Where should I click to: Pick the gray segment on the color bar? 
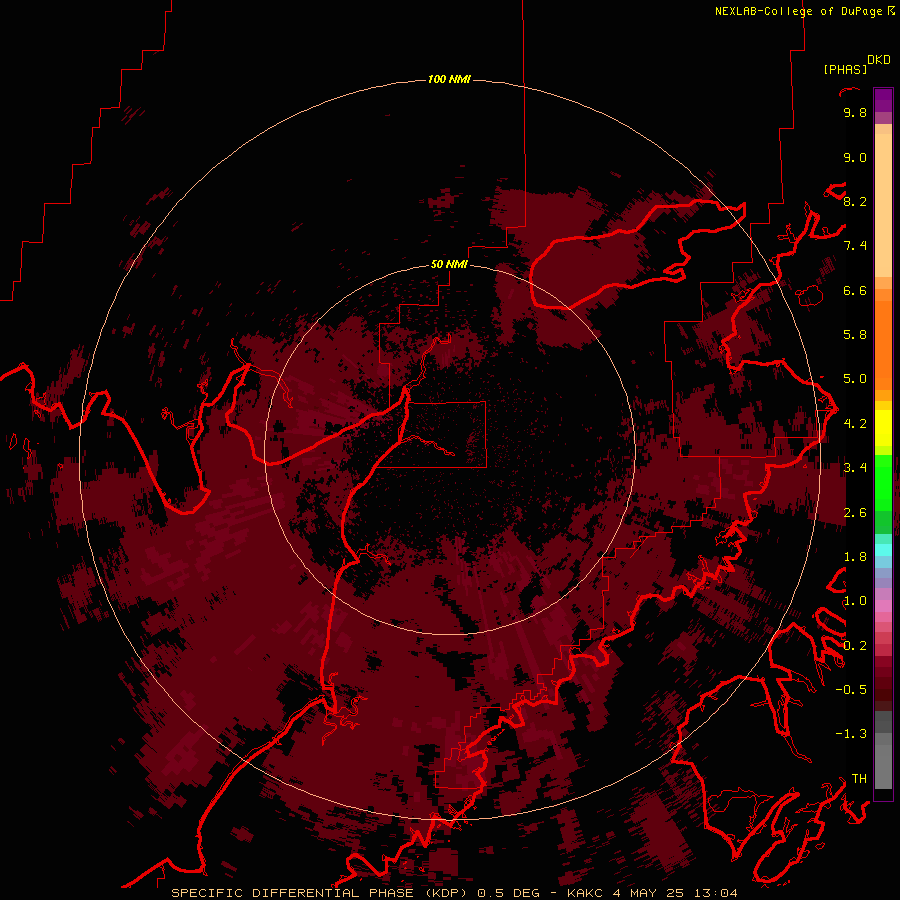click(883, 750)
